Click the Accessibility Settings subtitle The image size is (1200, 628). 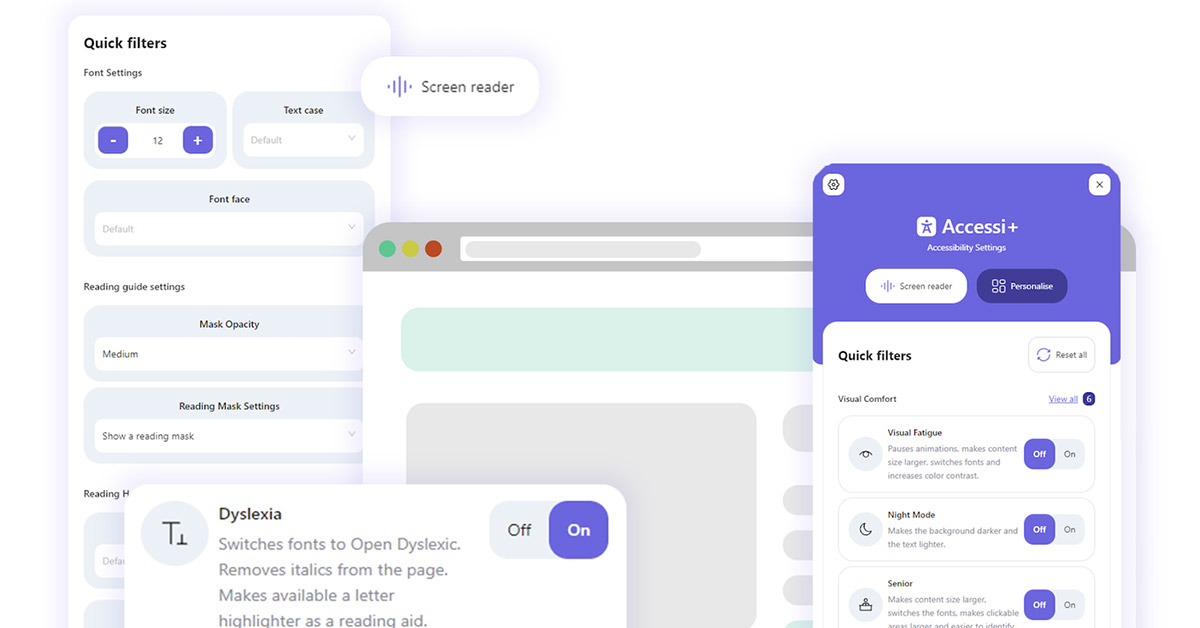point(966,248)
